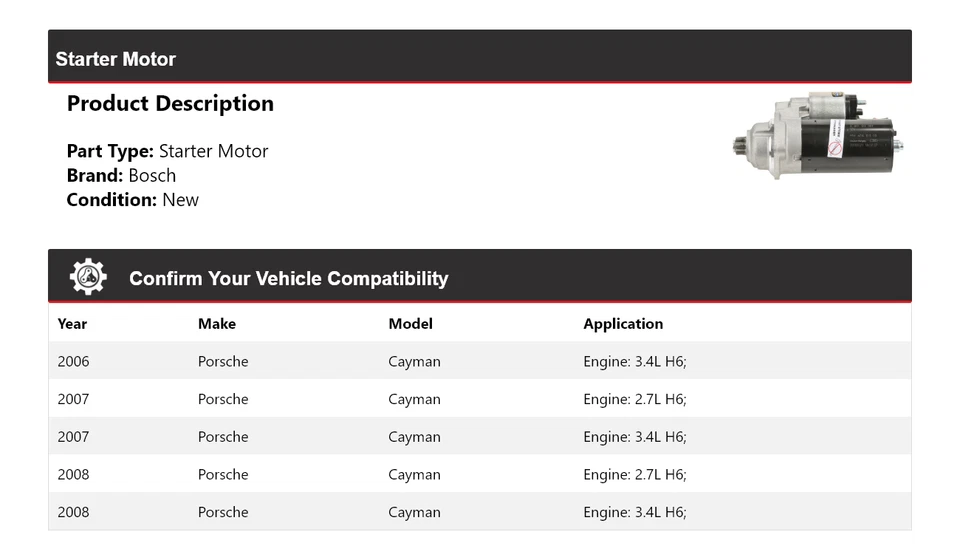
Task: Click Porsche in the 2006 row
Action: tap(223, 361)
